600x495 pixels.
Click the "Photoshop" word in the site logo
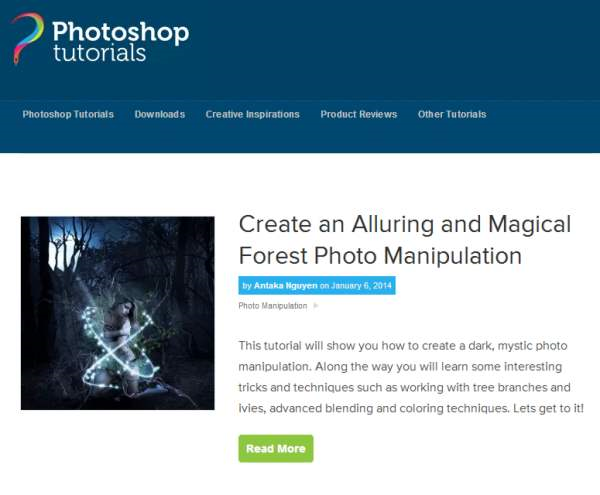(121, 32)
